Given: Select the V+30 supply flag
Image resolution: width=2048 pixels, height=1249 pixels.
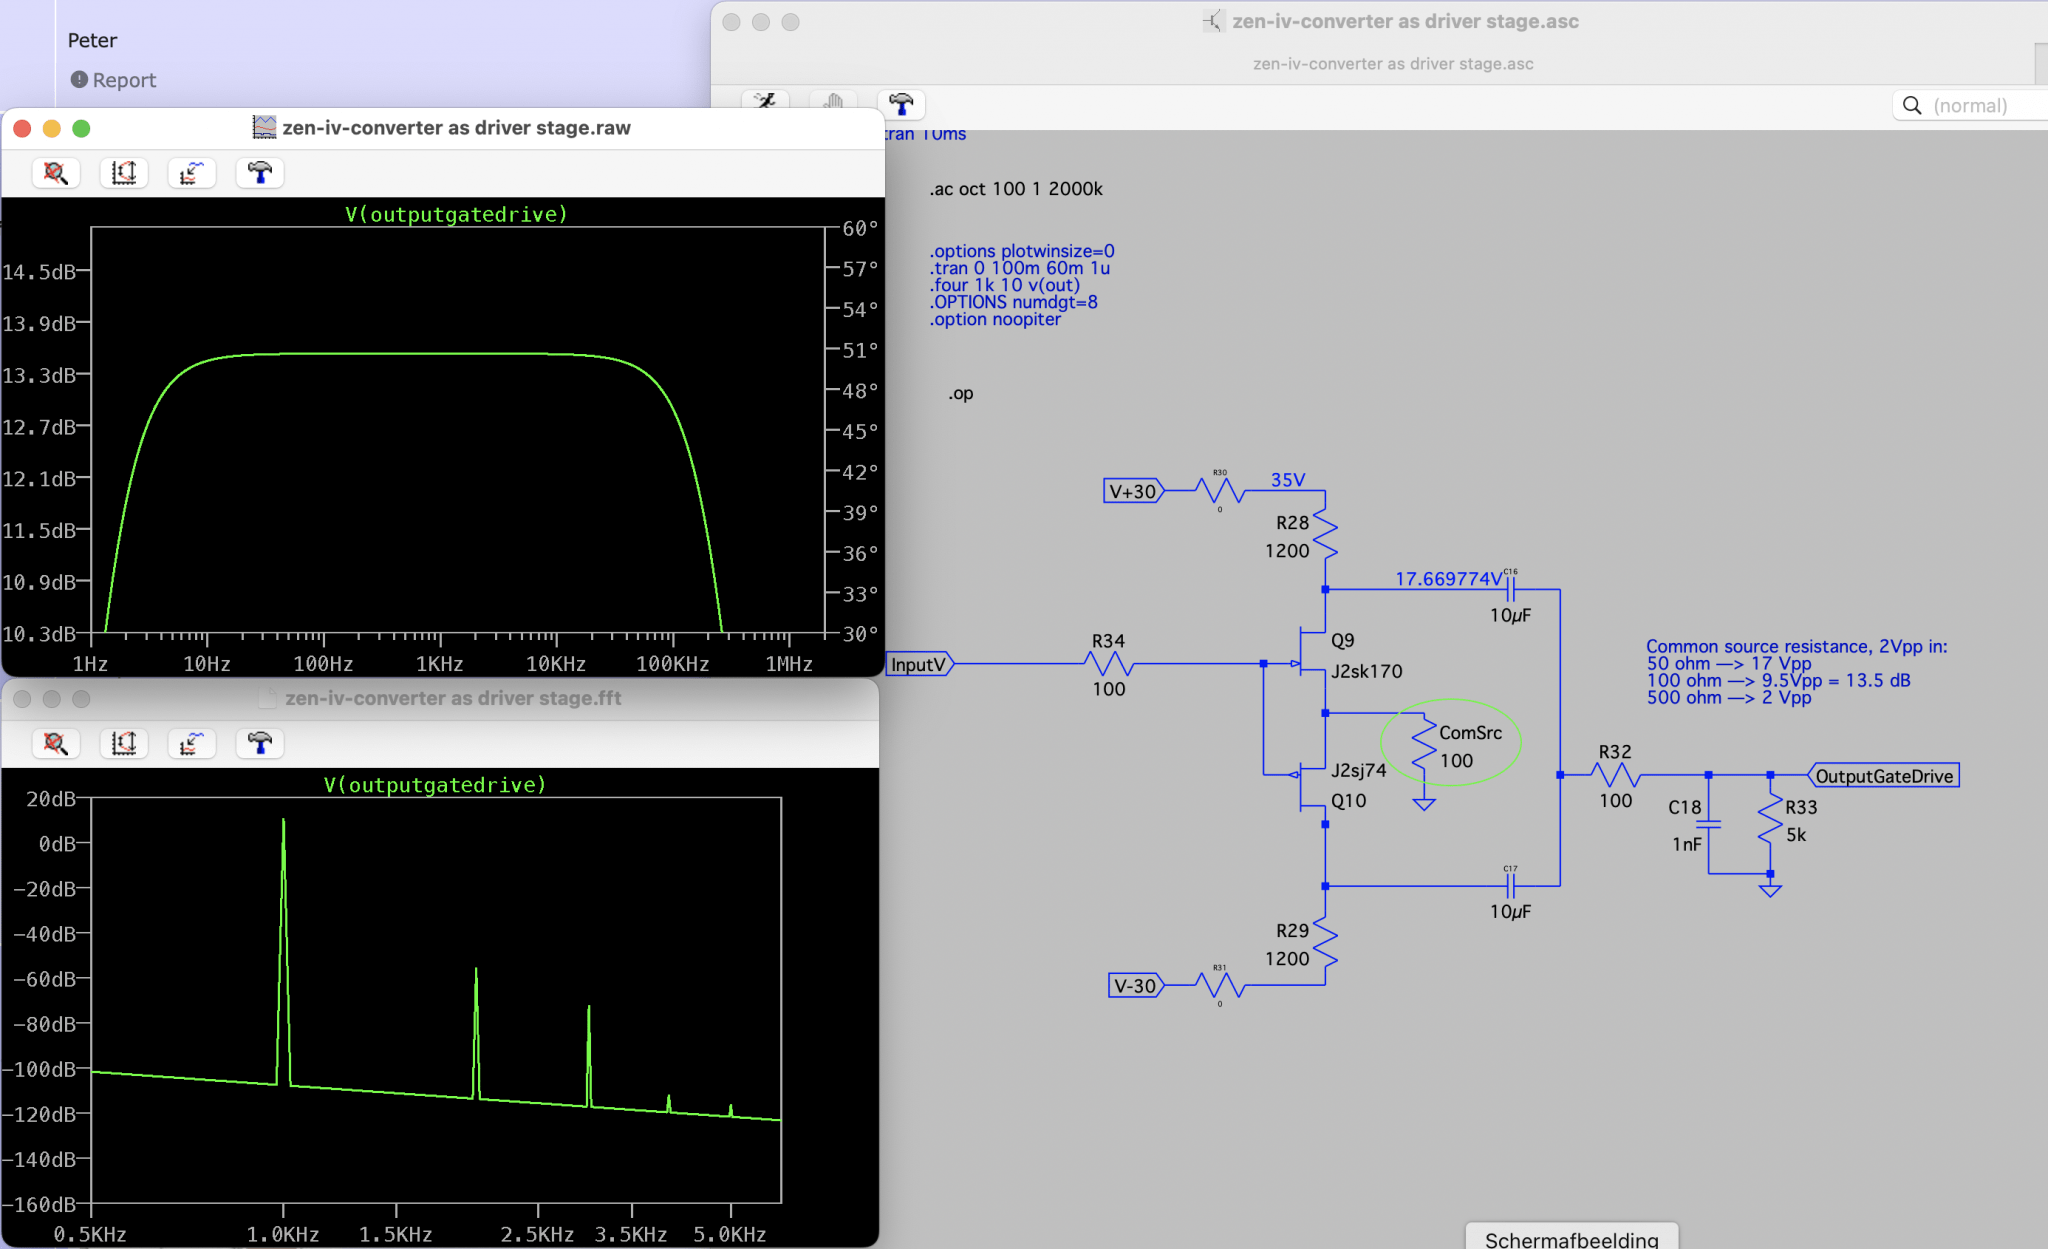Looking at the screenshot, I should click(x=1134, y=491).
